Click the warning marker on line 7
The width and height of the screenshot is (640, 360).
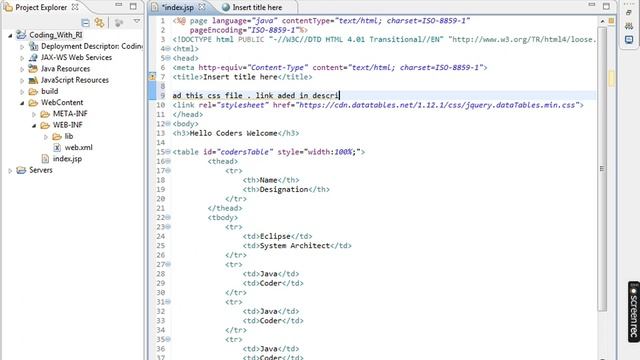tap(152, 76)
